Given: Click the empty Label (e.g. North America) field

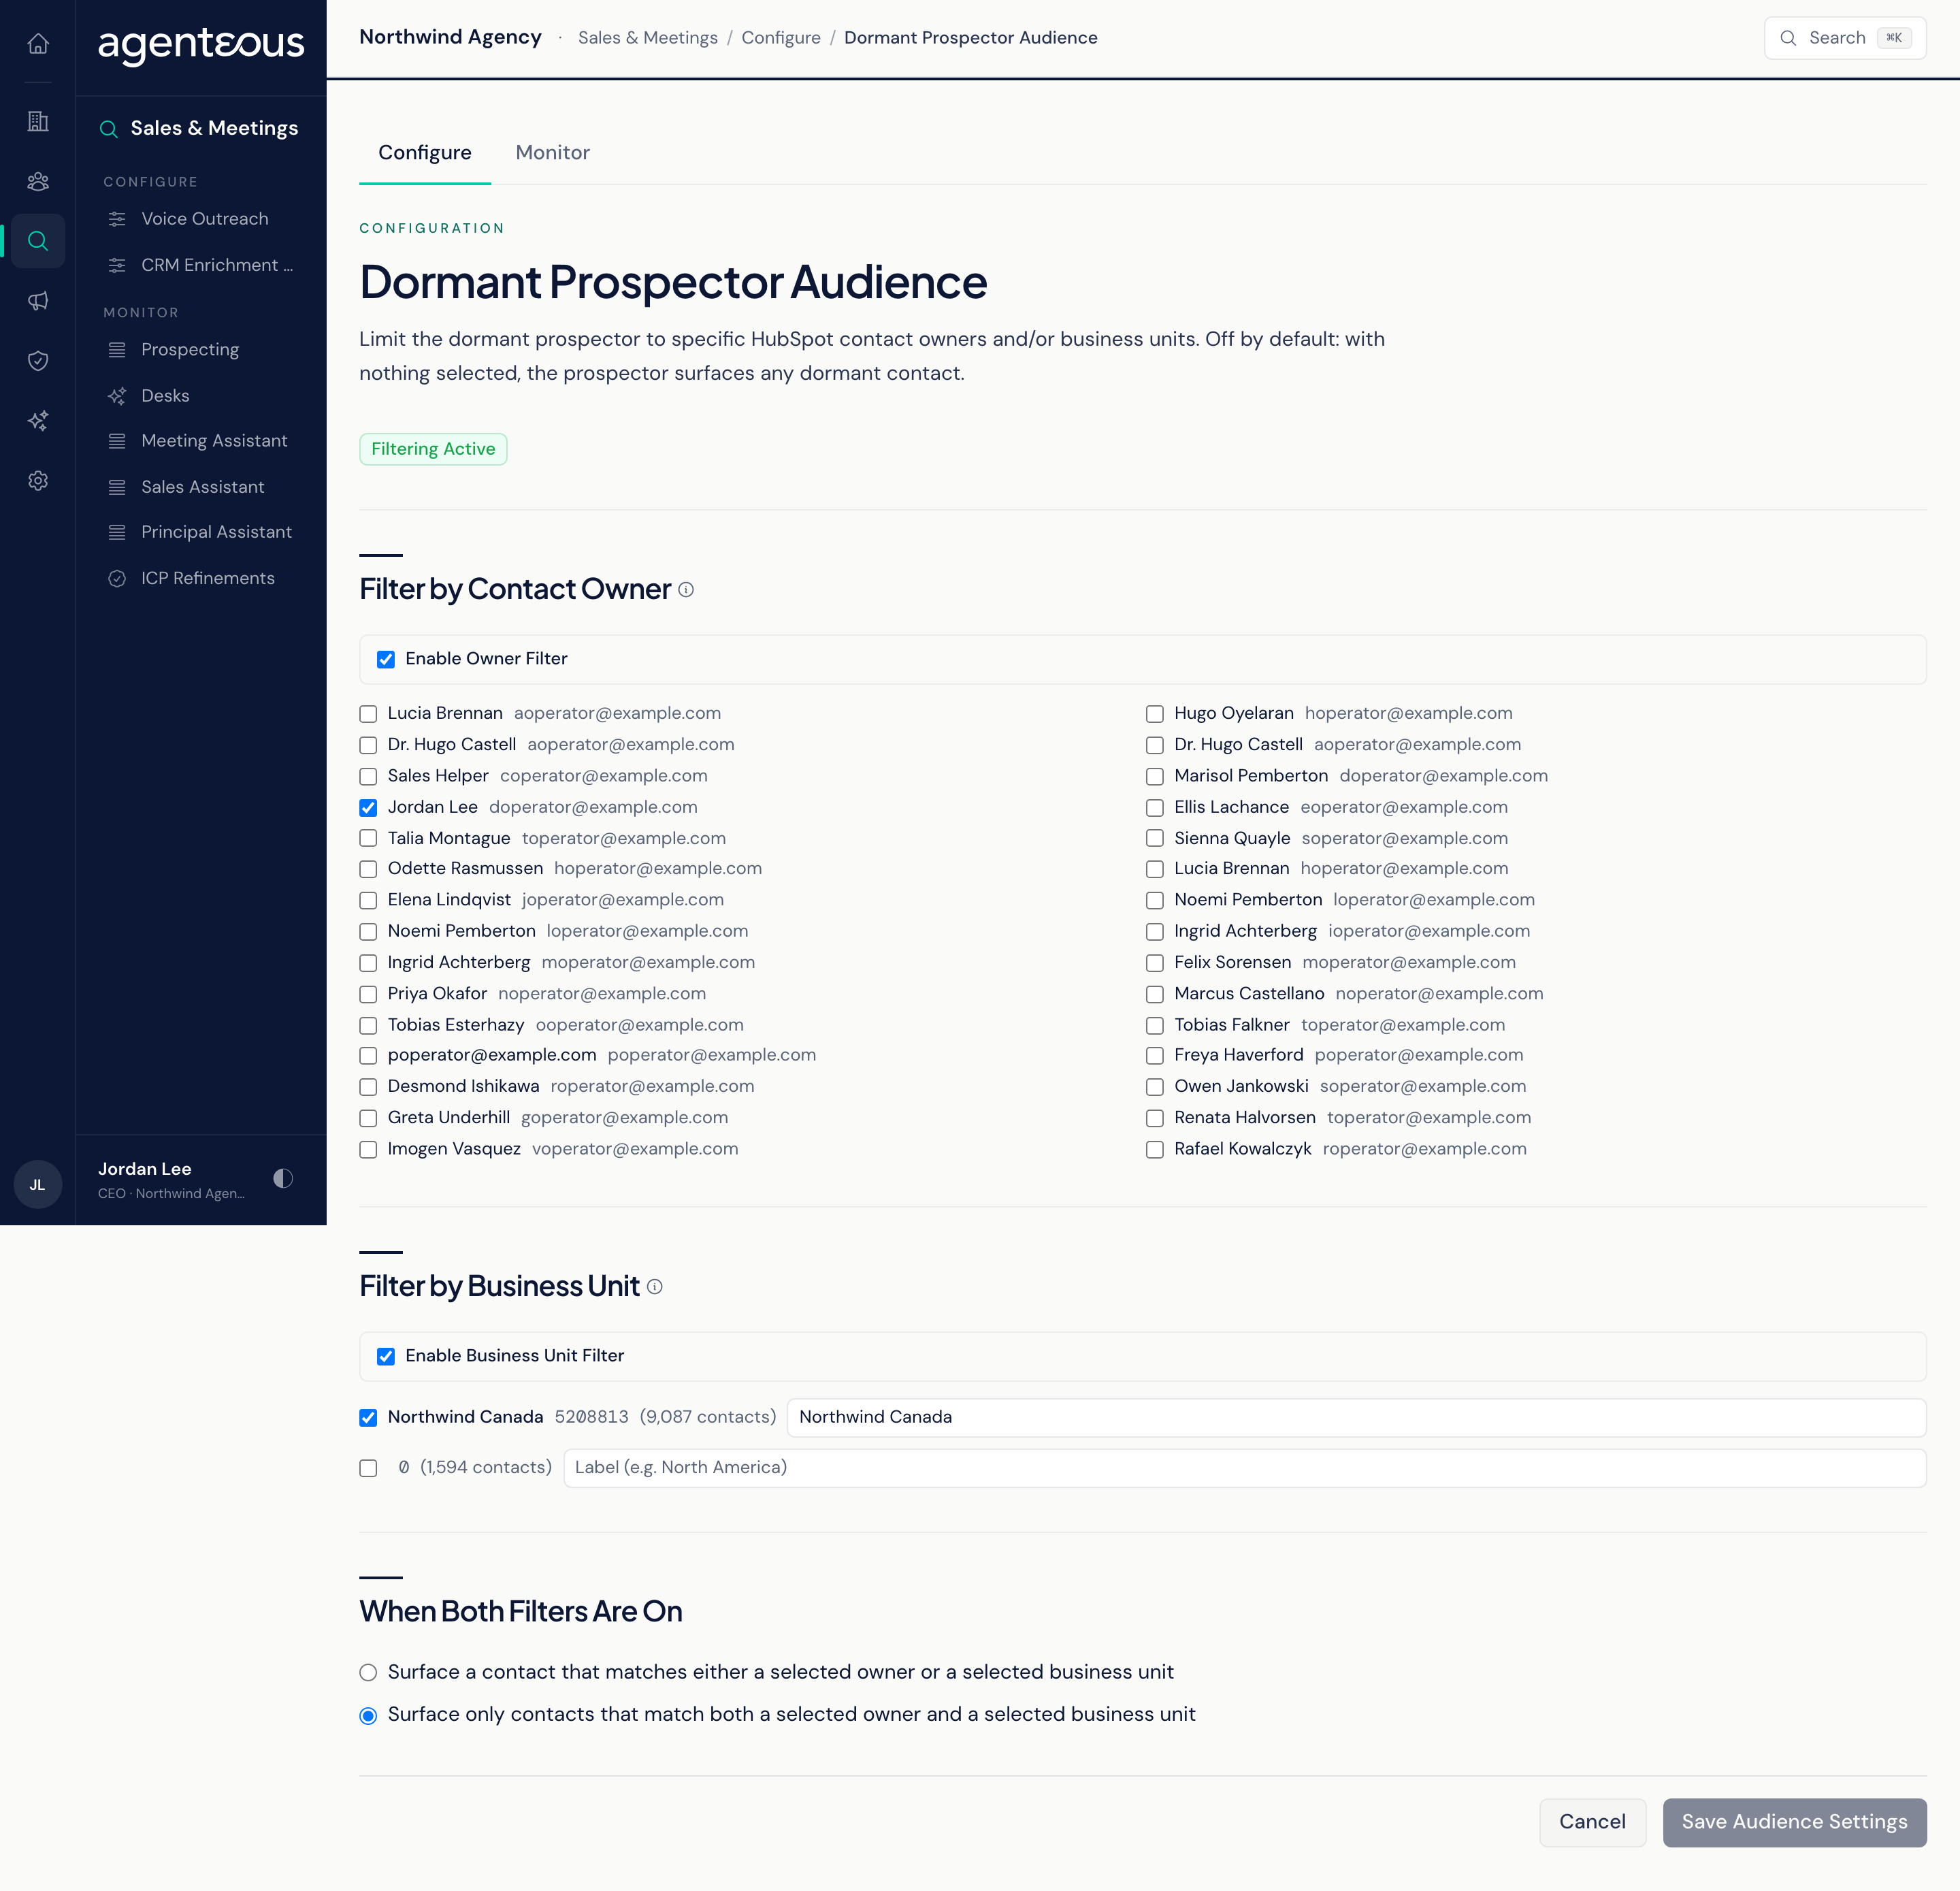Looking at the screenshot, I should pos(1244,1468).
